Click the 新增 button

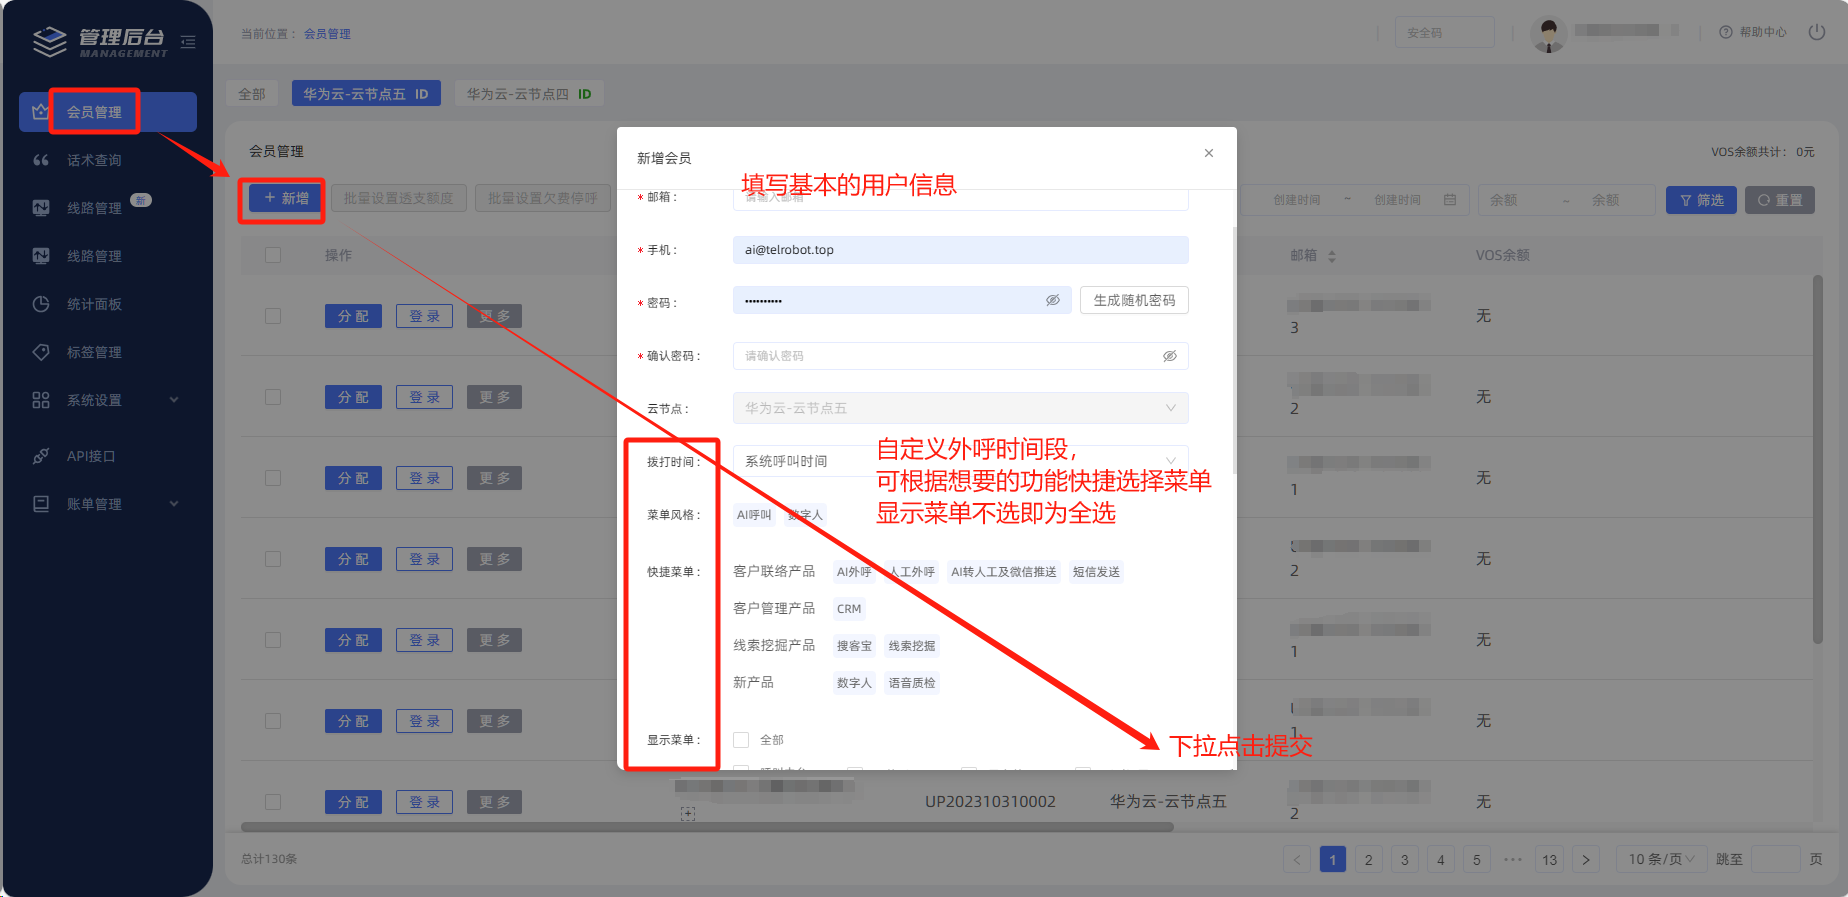click(x=286, y=199)
